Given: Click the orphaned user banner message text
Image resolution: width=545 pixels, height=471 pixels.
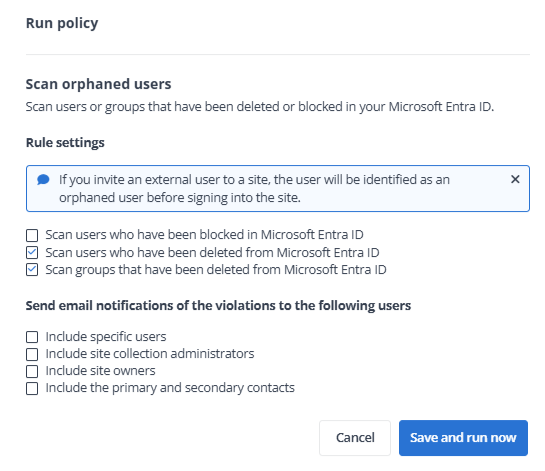Looking at the screenshot, I should click(254, 188).
